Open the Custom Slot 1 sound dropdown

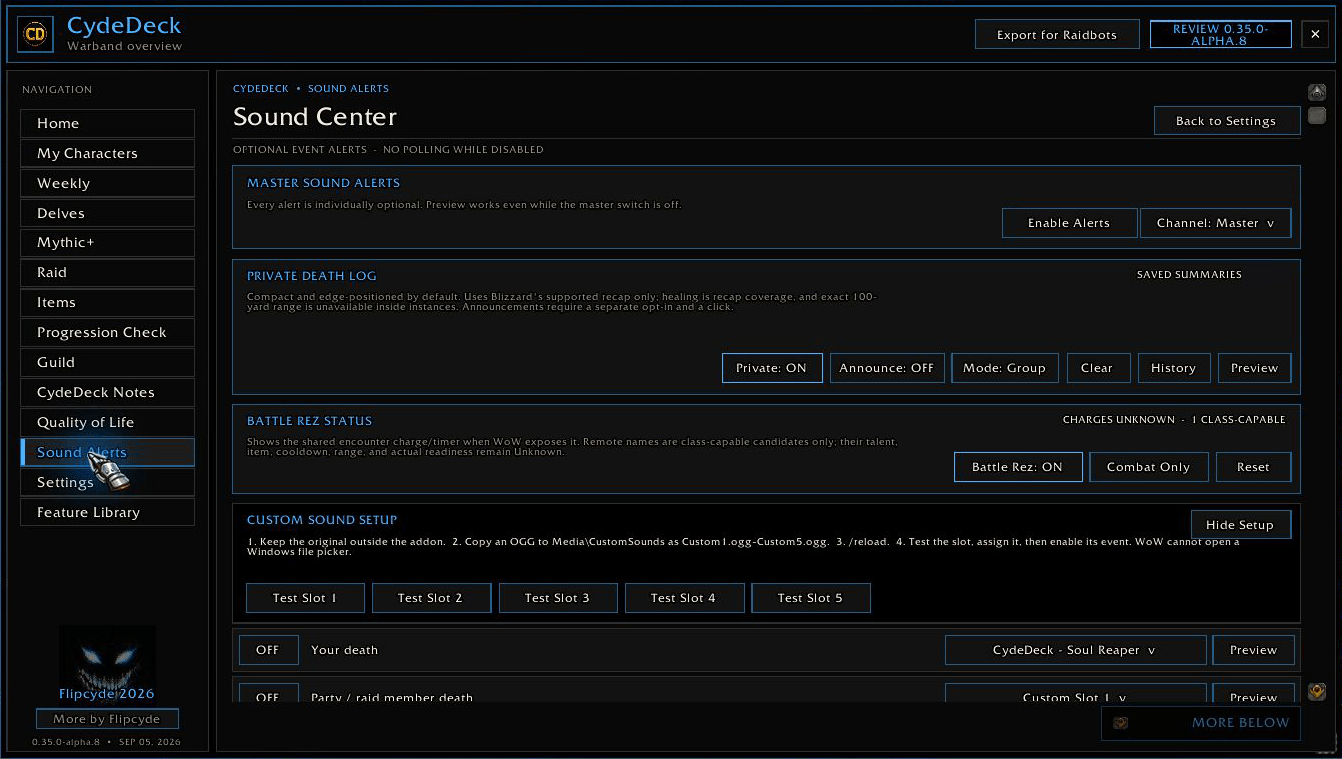point(1075,692)
